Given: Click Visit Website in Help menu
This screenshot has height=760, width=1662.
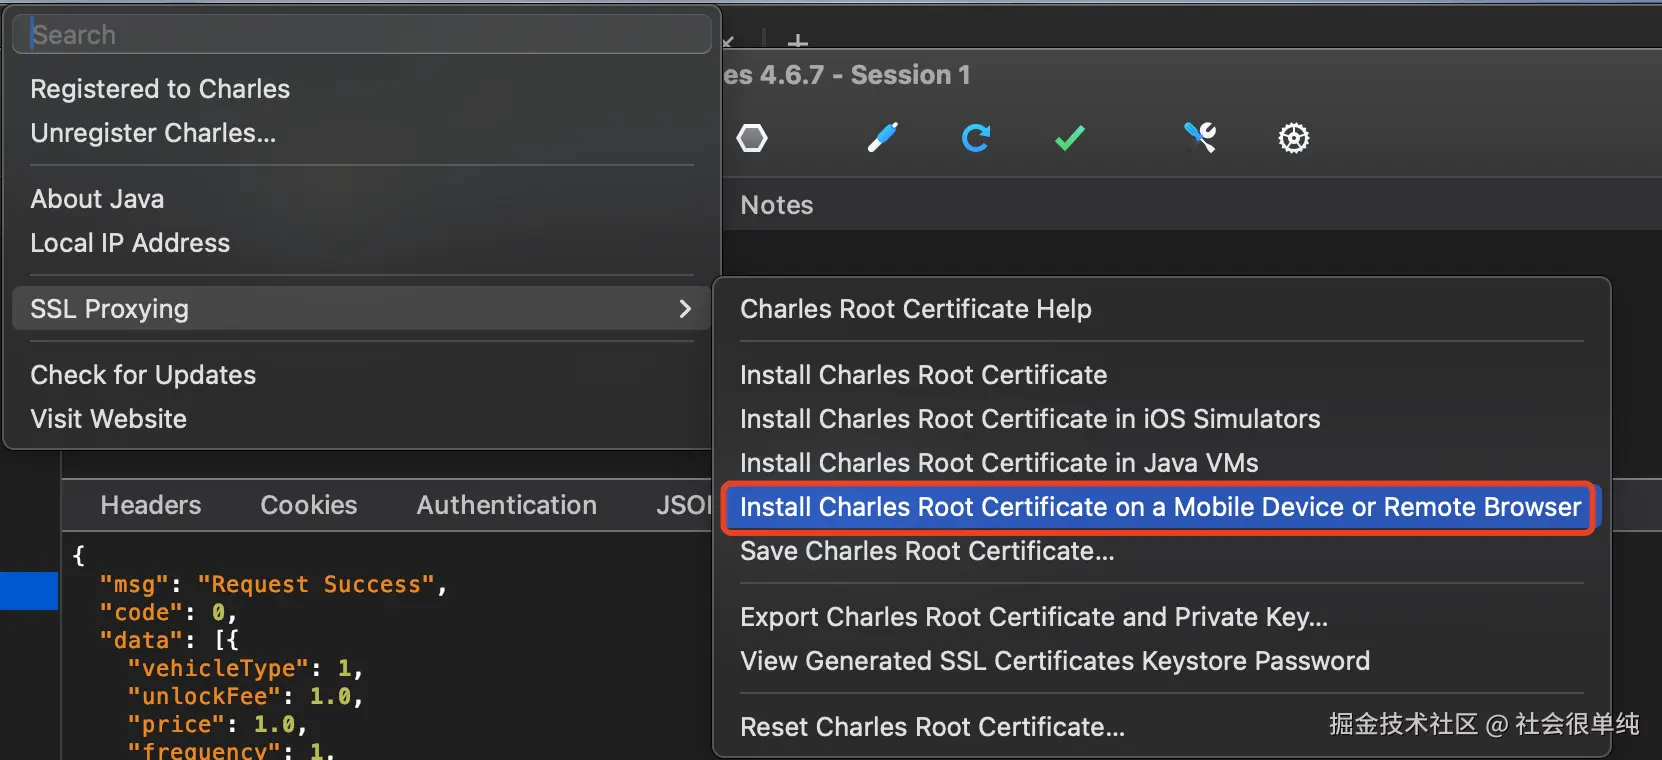Looking at the screenshot, I should pyautogui.click(x=109, y=419).
